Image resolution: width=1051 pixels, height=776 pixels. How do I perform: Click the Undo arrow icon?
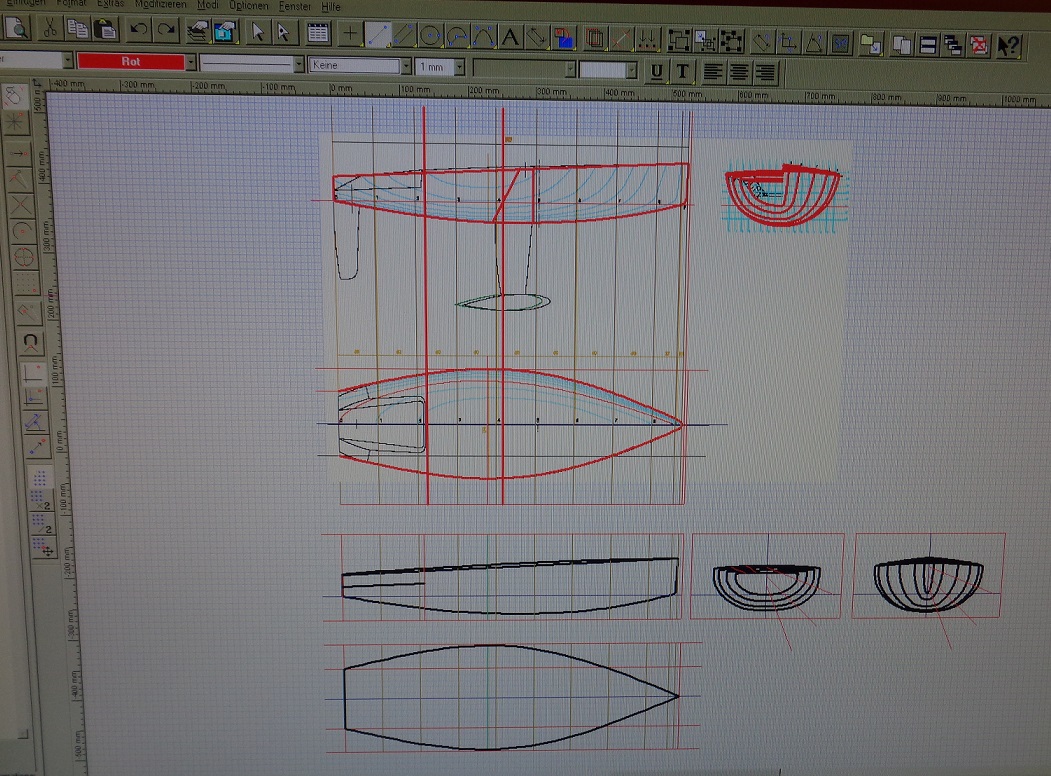138,31
